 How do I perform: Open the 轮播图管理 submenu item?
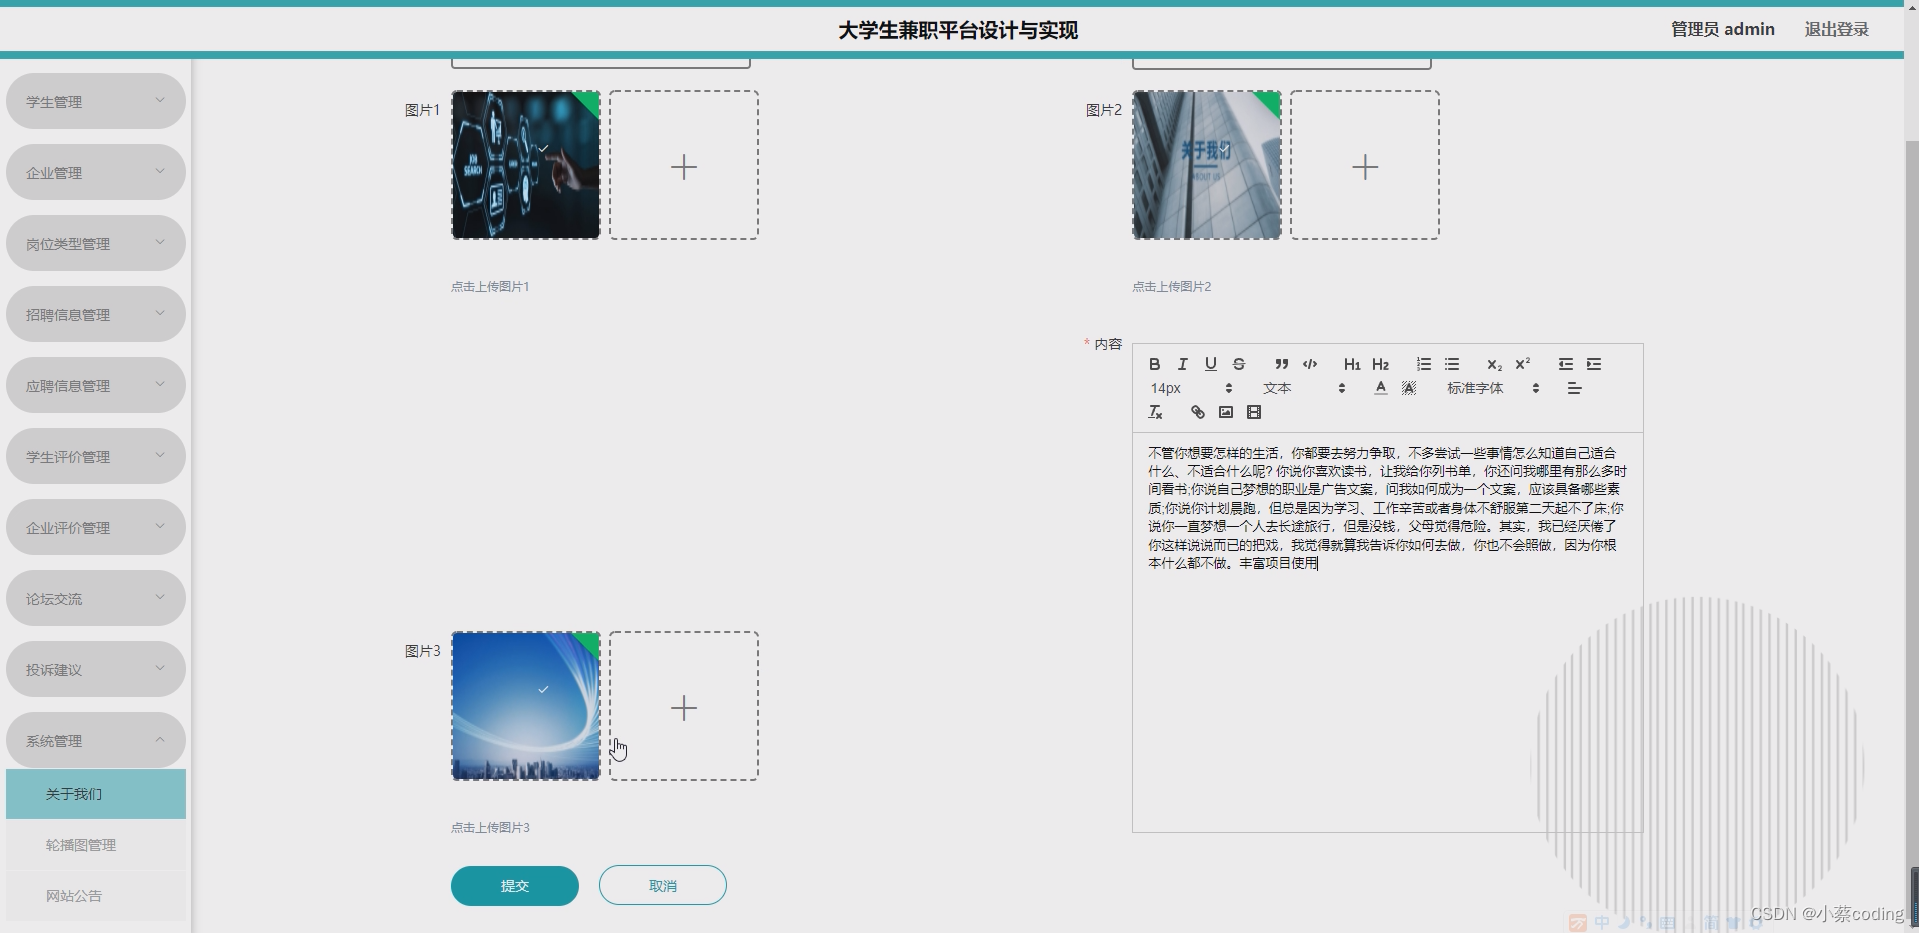(x=96, y=845)
